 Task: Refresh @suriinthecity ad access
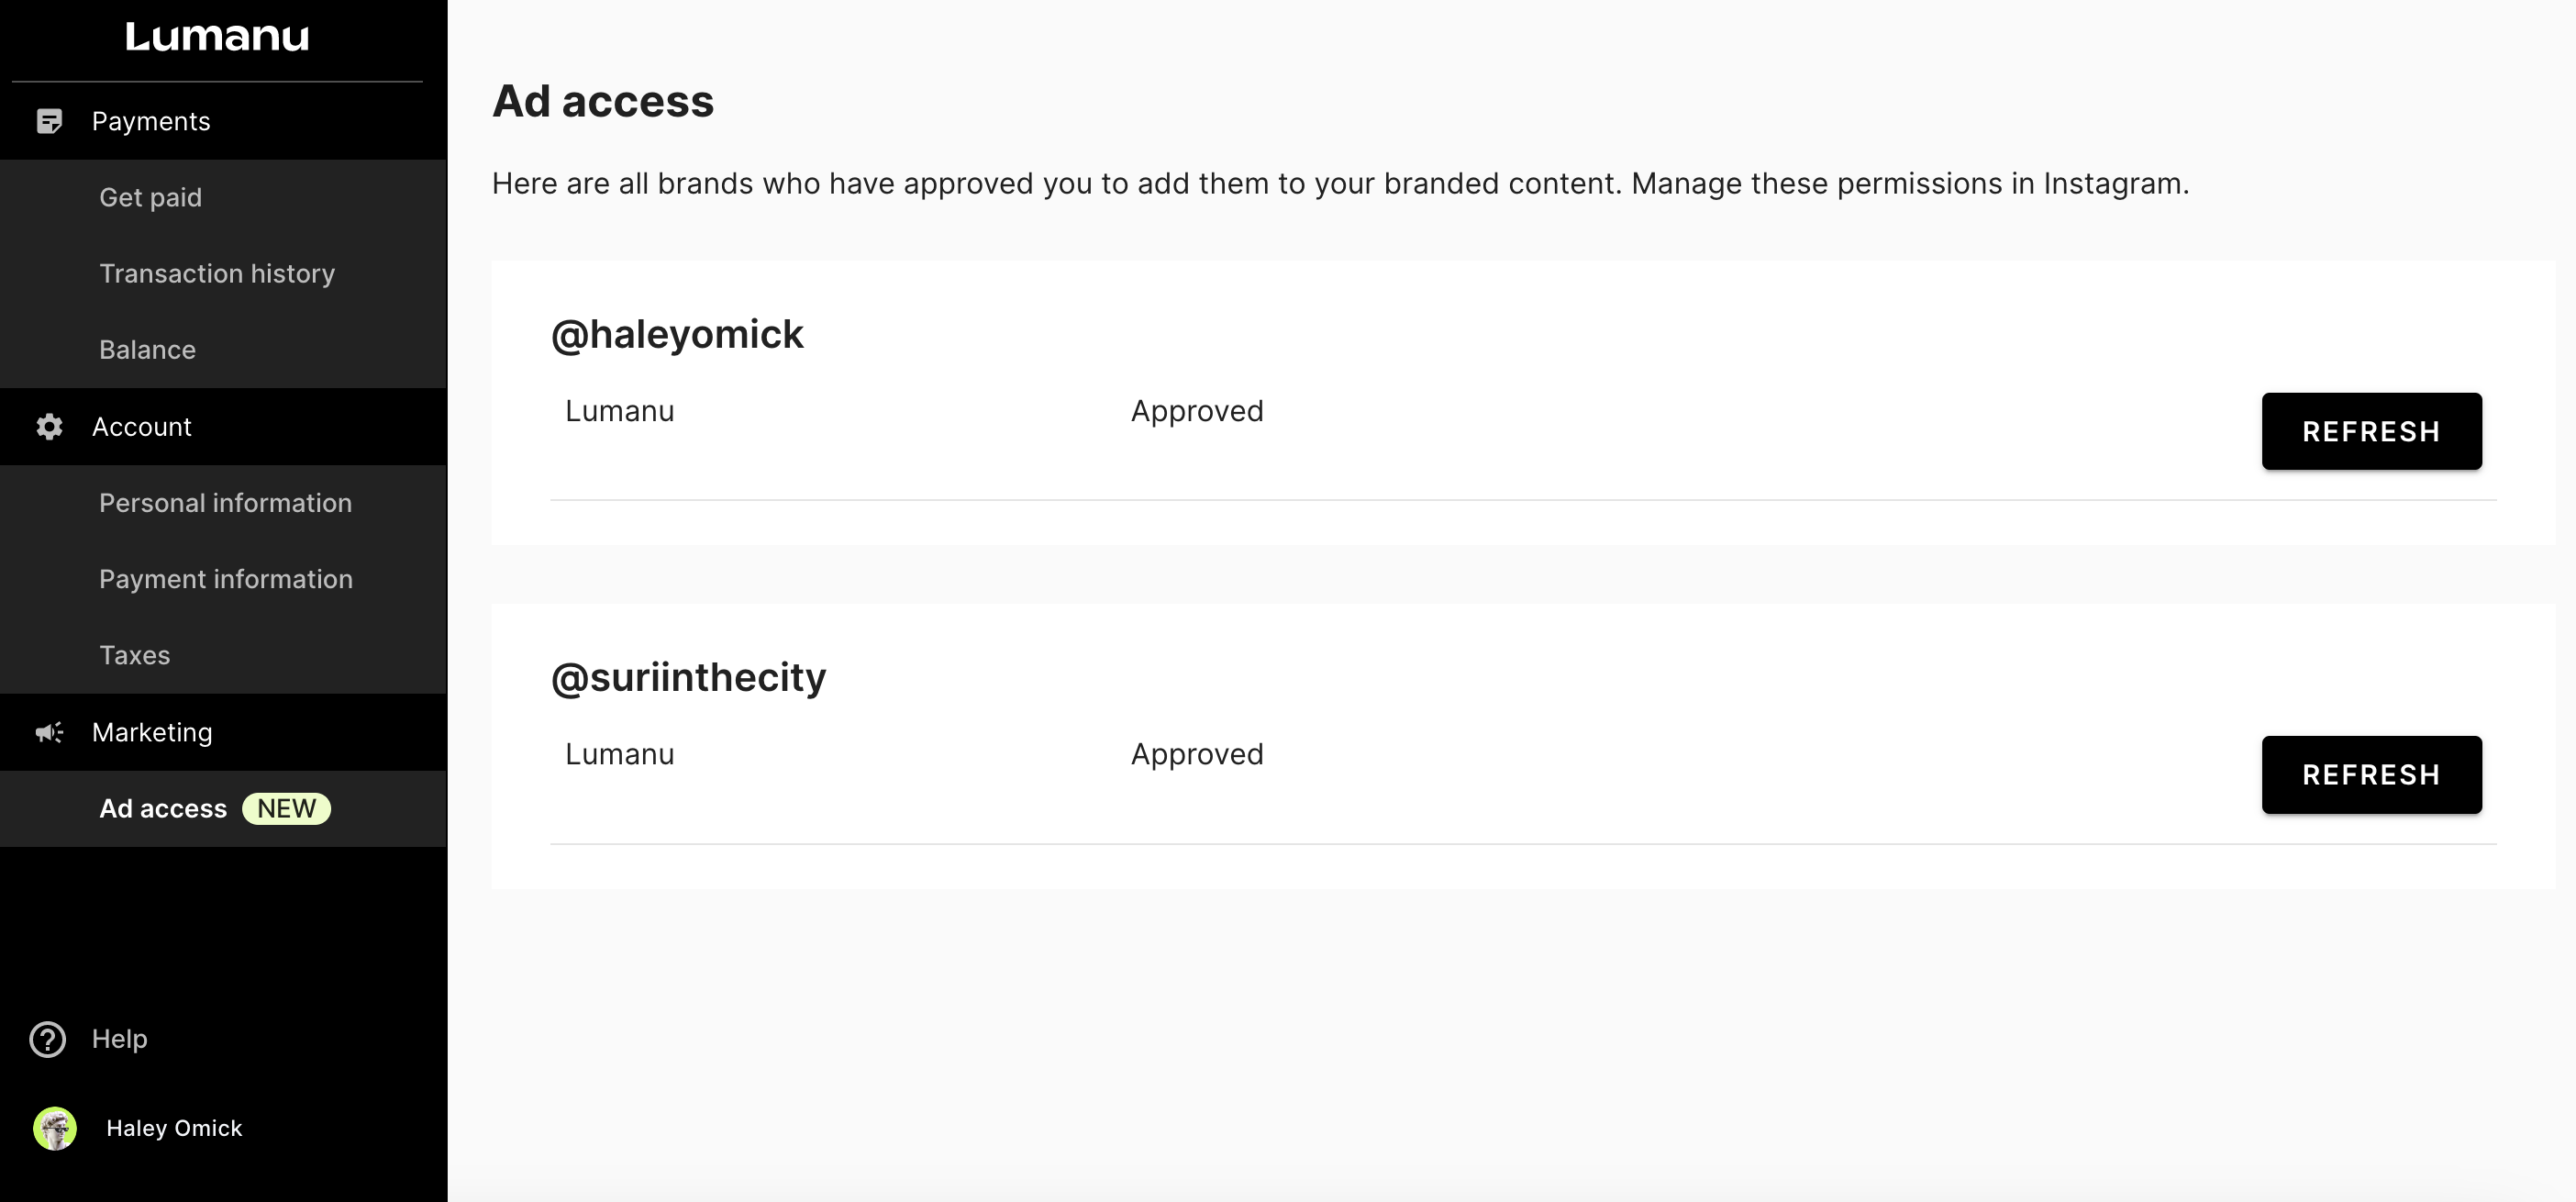click(x=2371, y=775)
